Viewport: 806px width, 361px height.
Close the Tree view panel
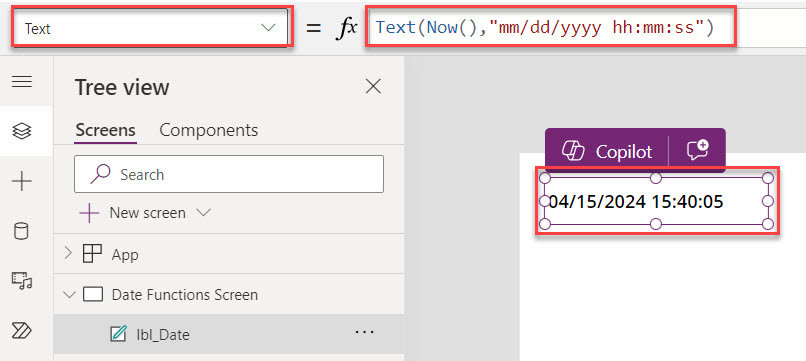tap(373, 86)
